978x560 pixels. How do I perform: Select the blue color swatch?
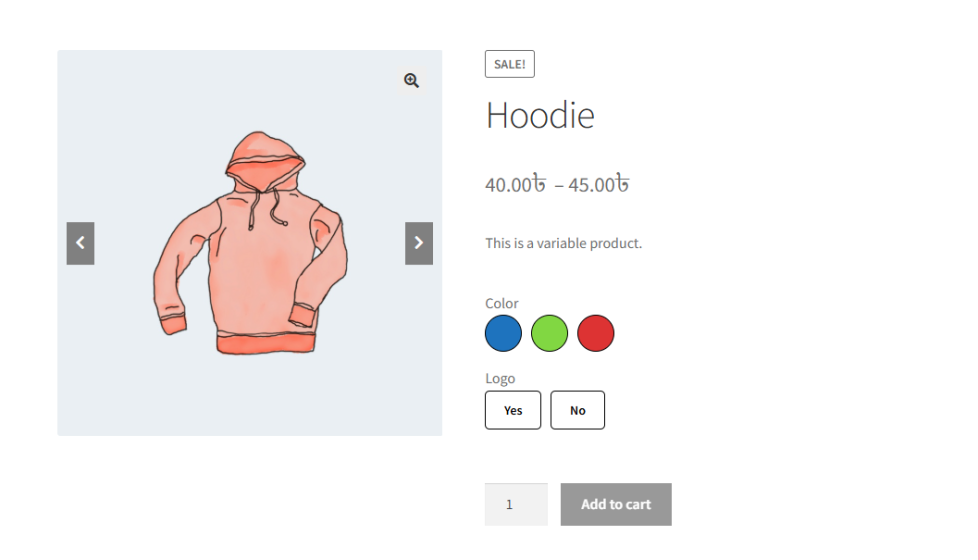503,333
